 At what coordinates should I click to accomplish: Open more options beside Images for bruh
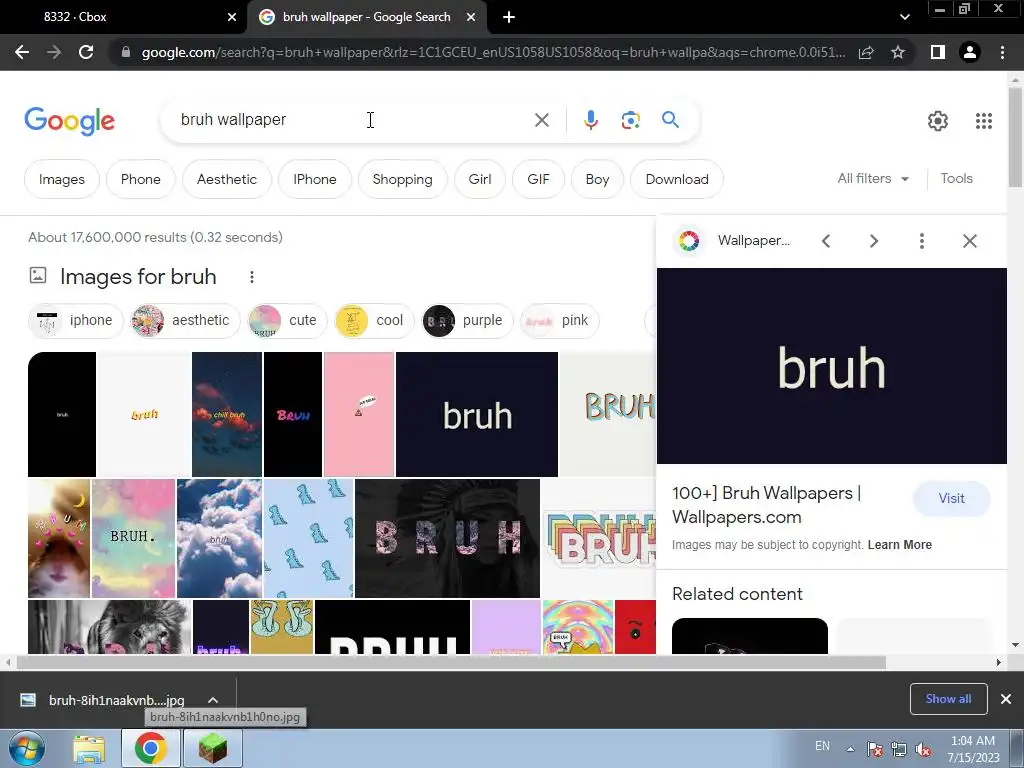251,277
